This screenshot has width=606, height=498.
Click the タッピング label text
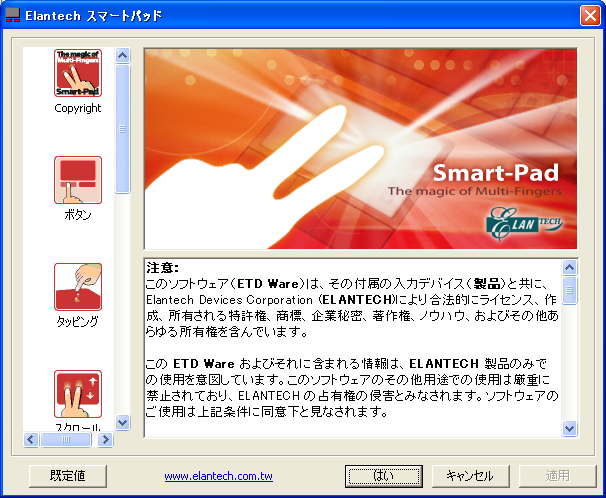point(78,321)
